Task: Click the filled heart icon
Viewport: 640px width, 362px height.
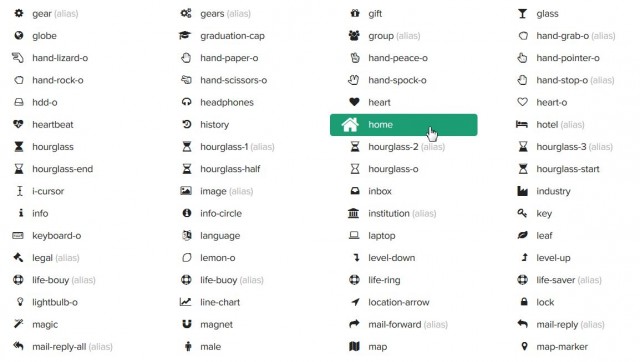Action: click(354, 102)
